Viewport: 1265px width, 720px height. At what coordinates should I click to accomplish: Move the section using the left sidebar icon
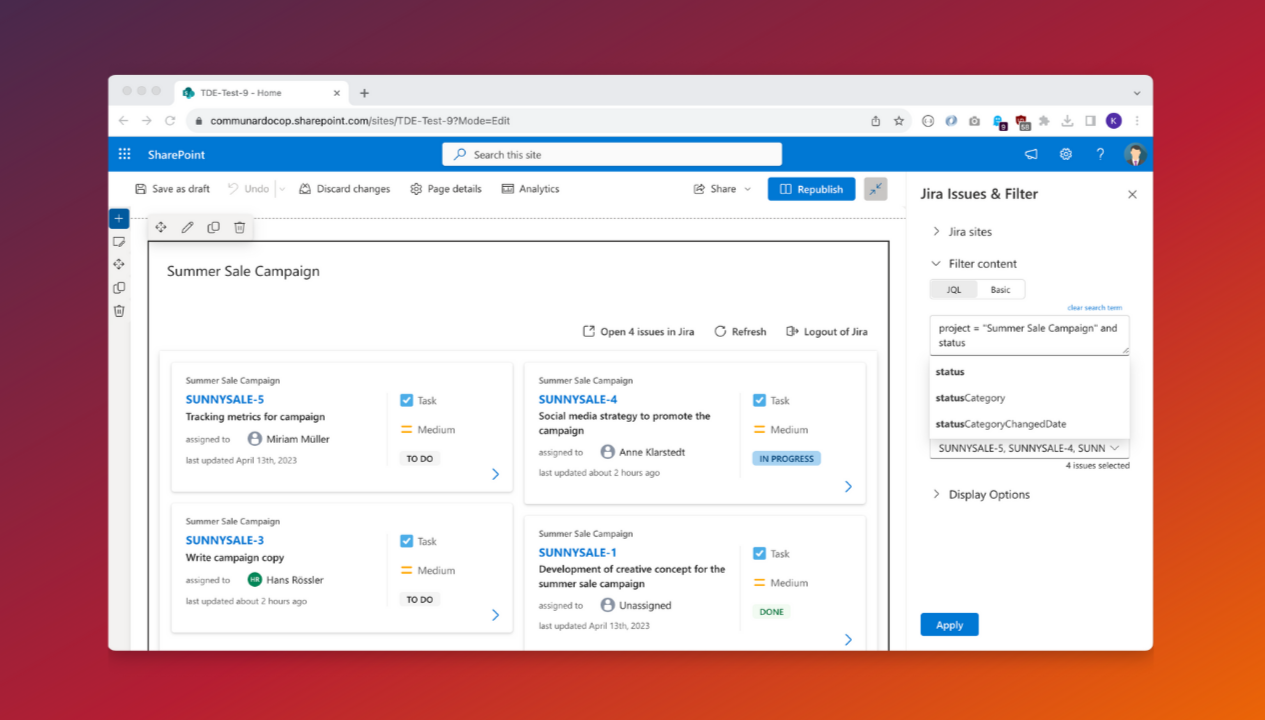(x=119, y=265)
